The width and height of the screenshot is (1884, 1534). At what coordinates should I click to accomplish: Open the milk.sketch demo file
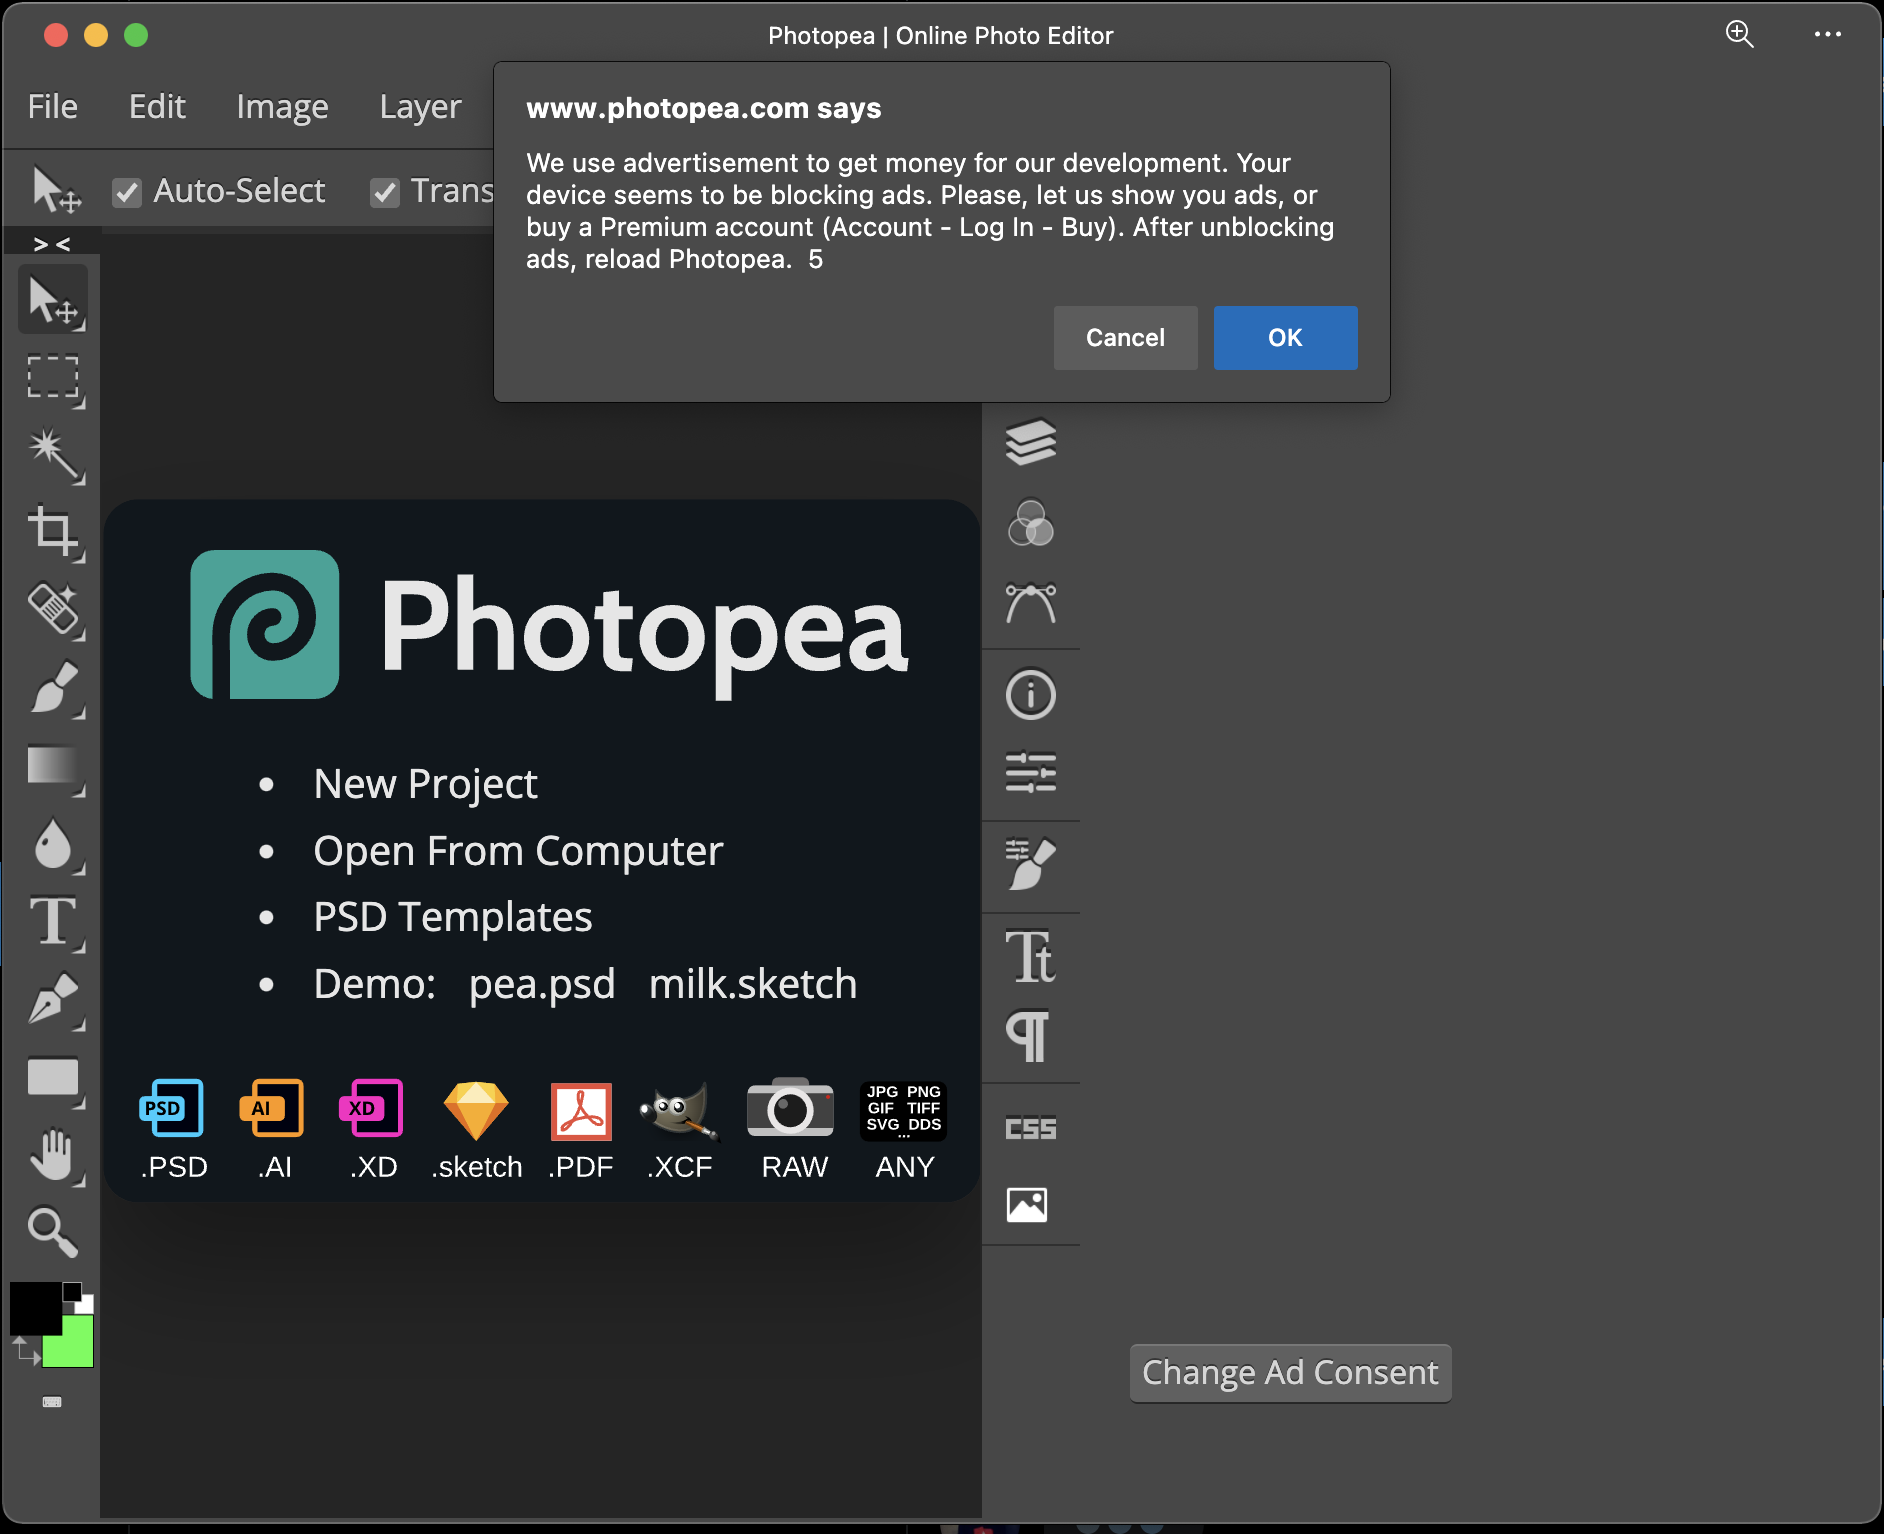coord(753,984)
